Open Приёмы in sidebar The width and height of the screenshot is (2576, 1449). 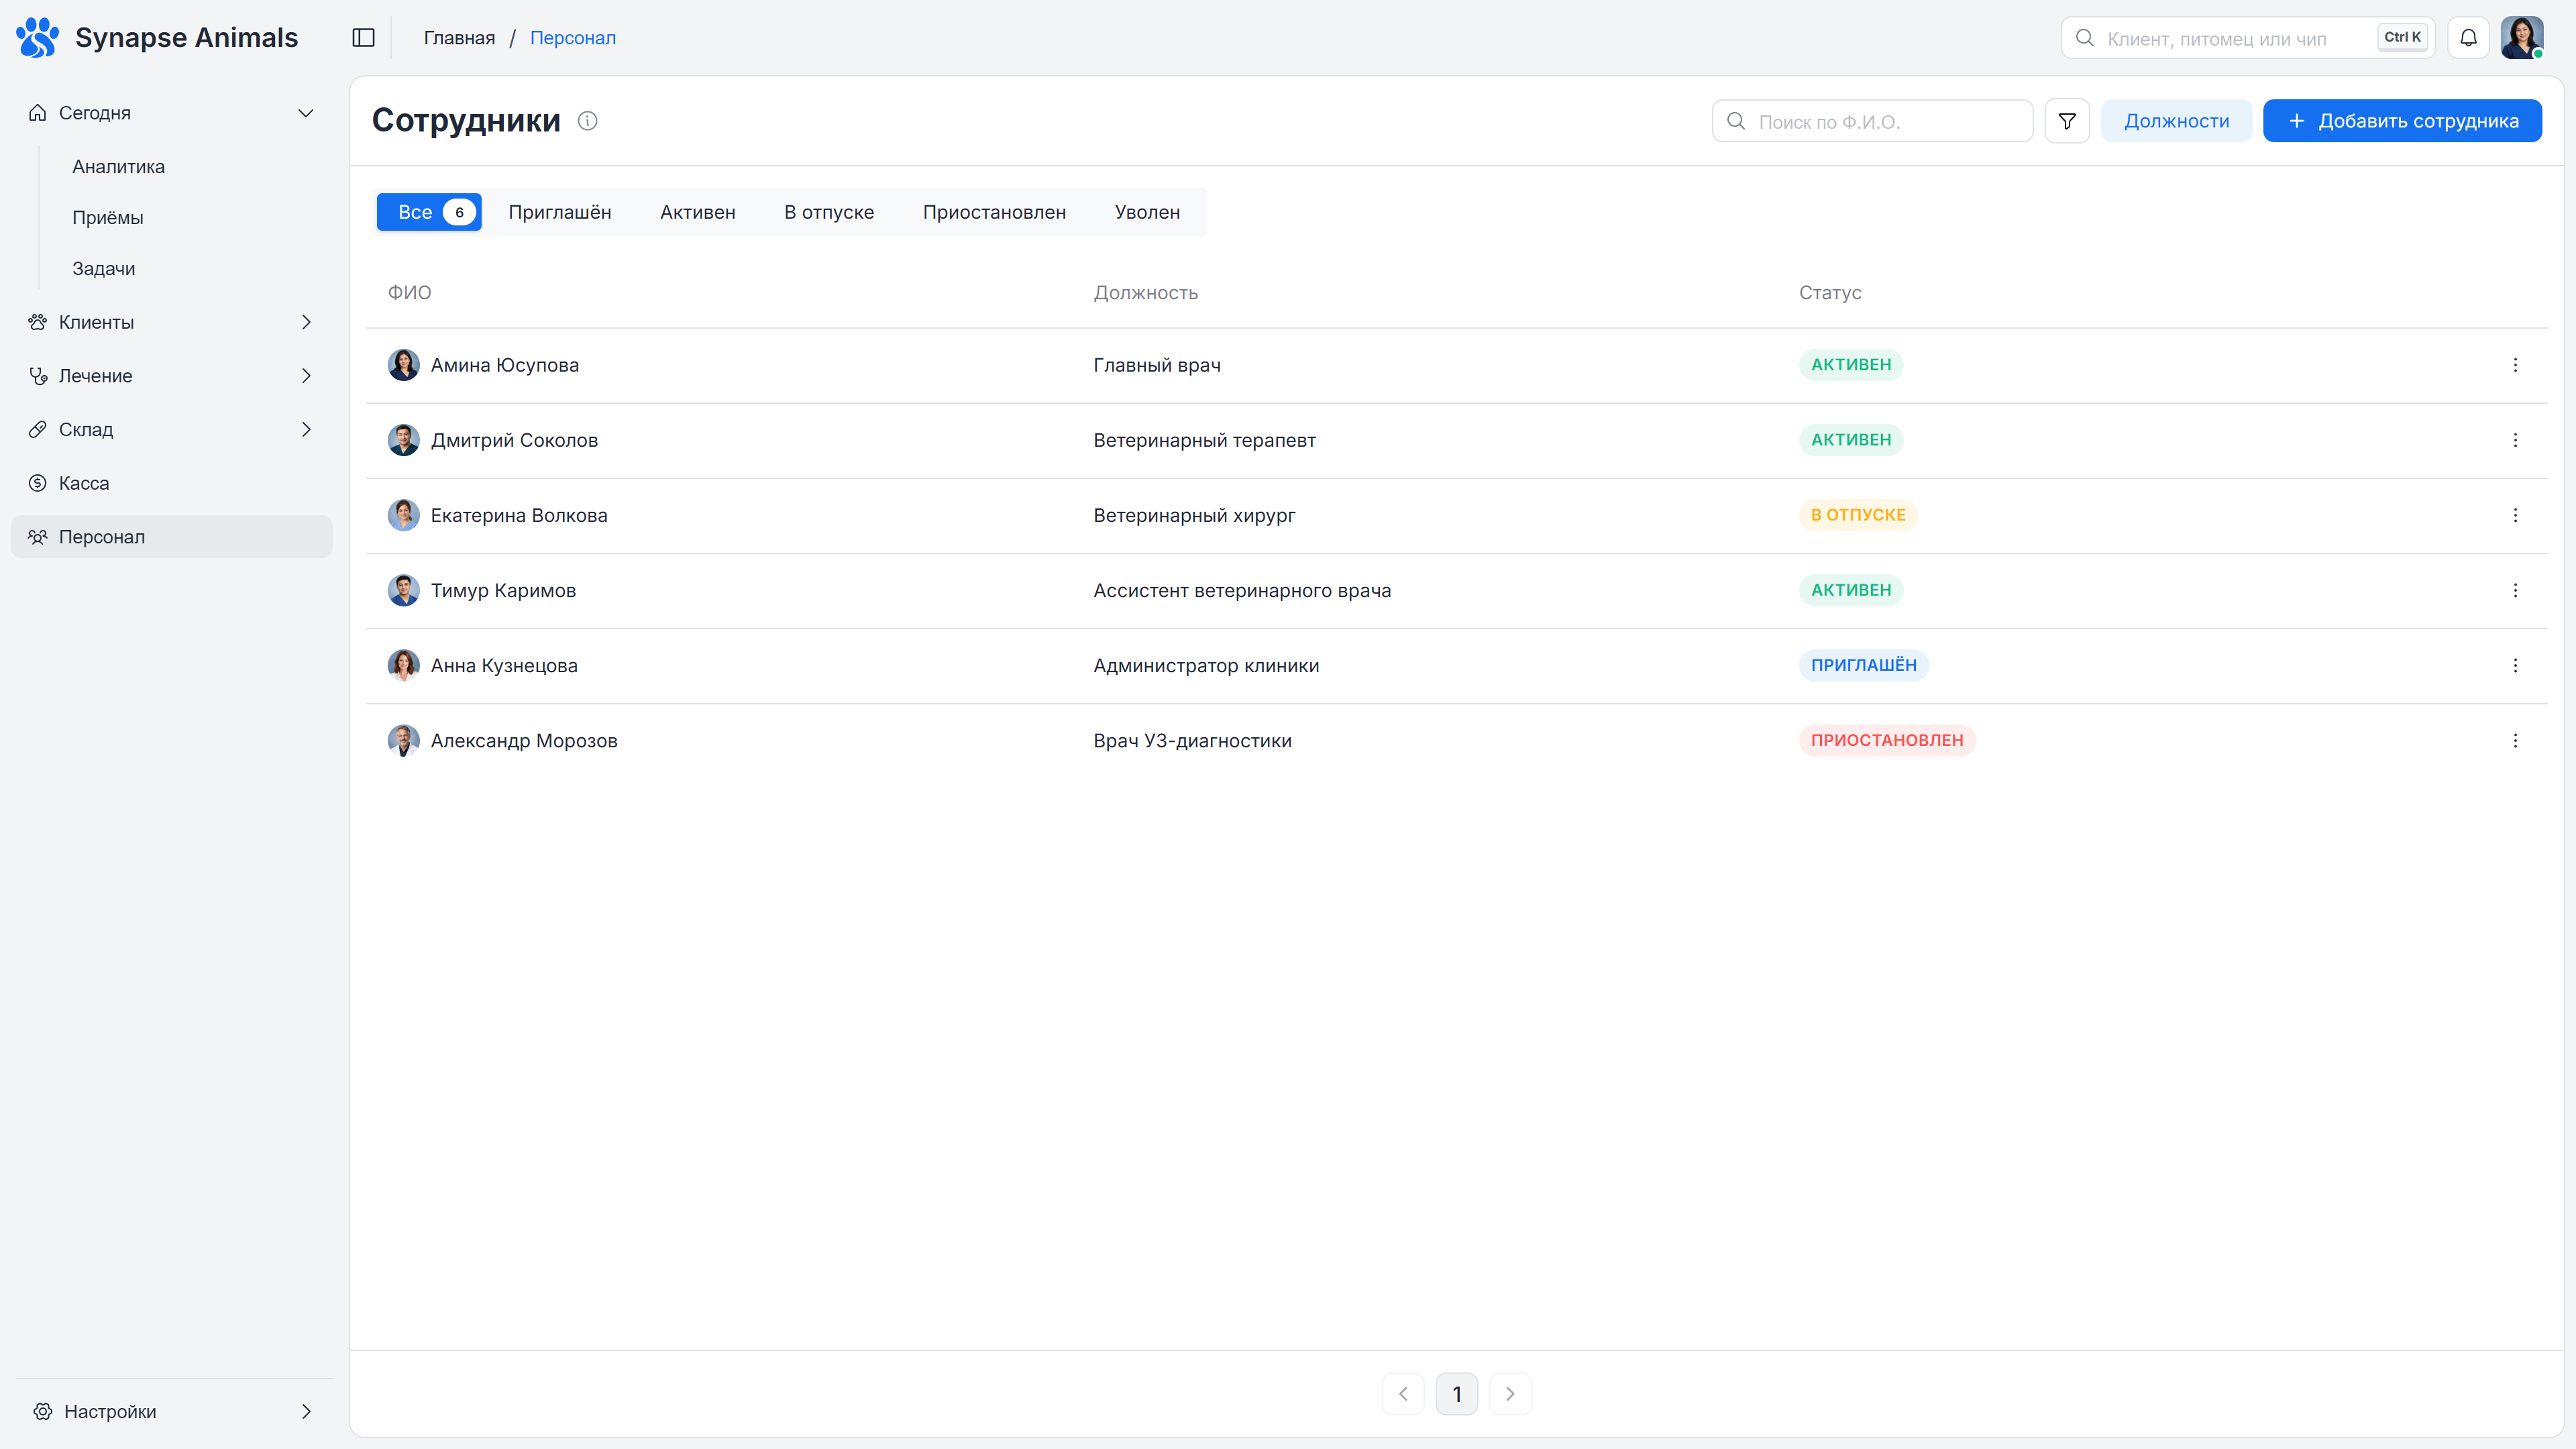point(108,218)
